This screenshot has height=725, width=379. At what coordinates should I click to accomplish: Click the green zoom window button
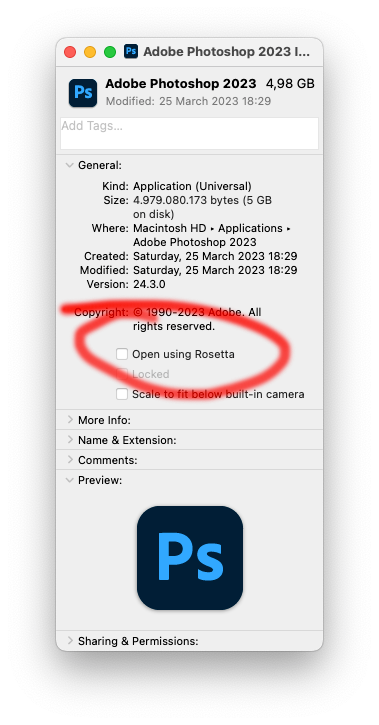pyautogui.click(x=110, y=52)
